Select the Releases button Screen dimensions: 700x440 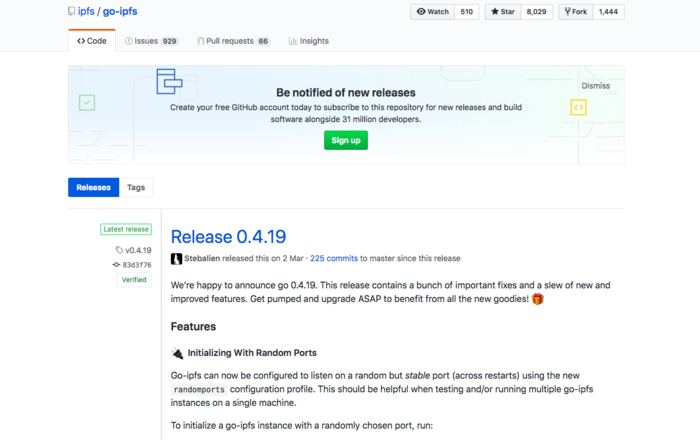point(93,187)
